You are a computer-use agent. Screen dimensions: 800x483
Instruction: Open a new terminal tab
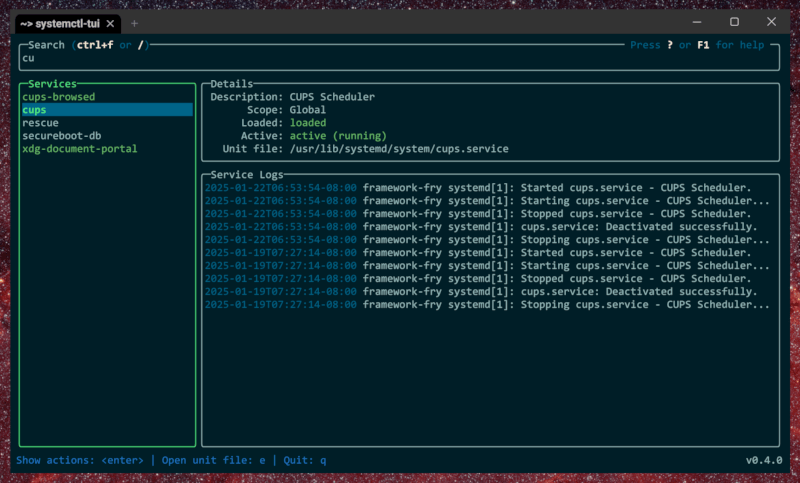pos(134,23)
